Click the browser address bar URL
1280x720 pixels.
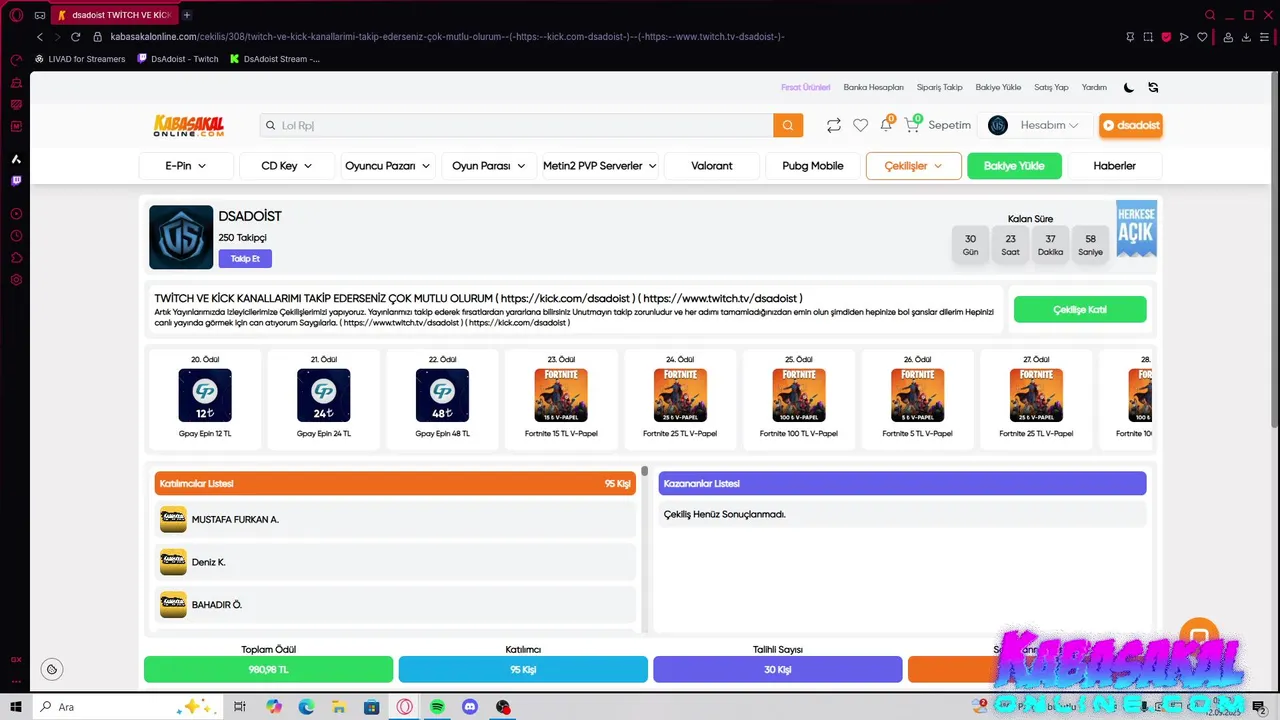point(447,37)
